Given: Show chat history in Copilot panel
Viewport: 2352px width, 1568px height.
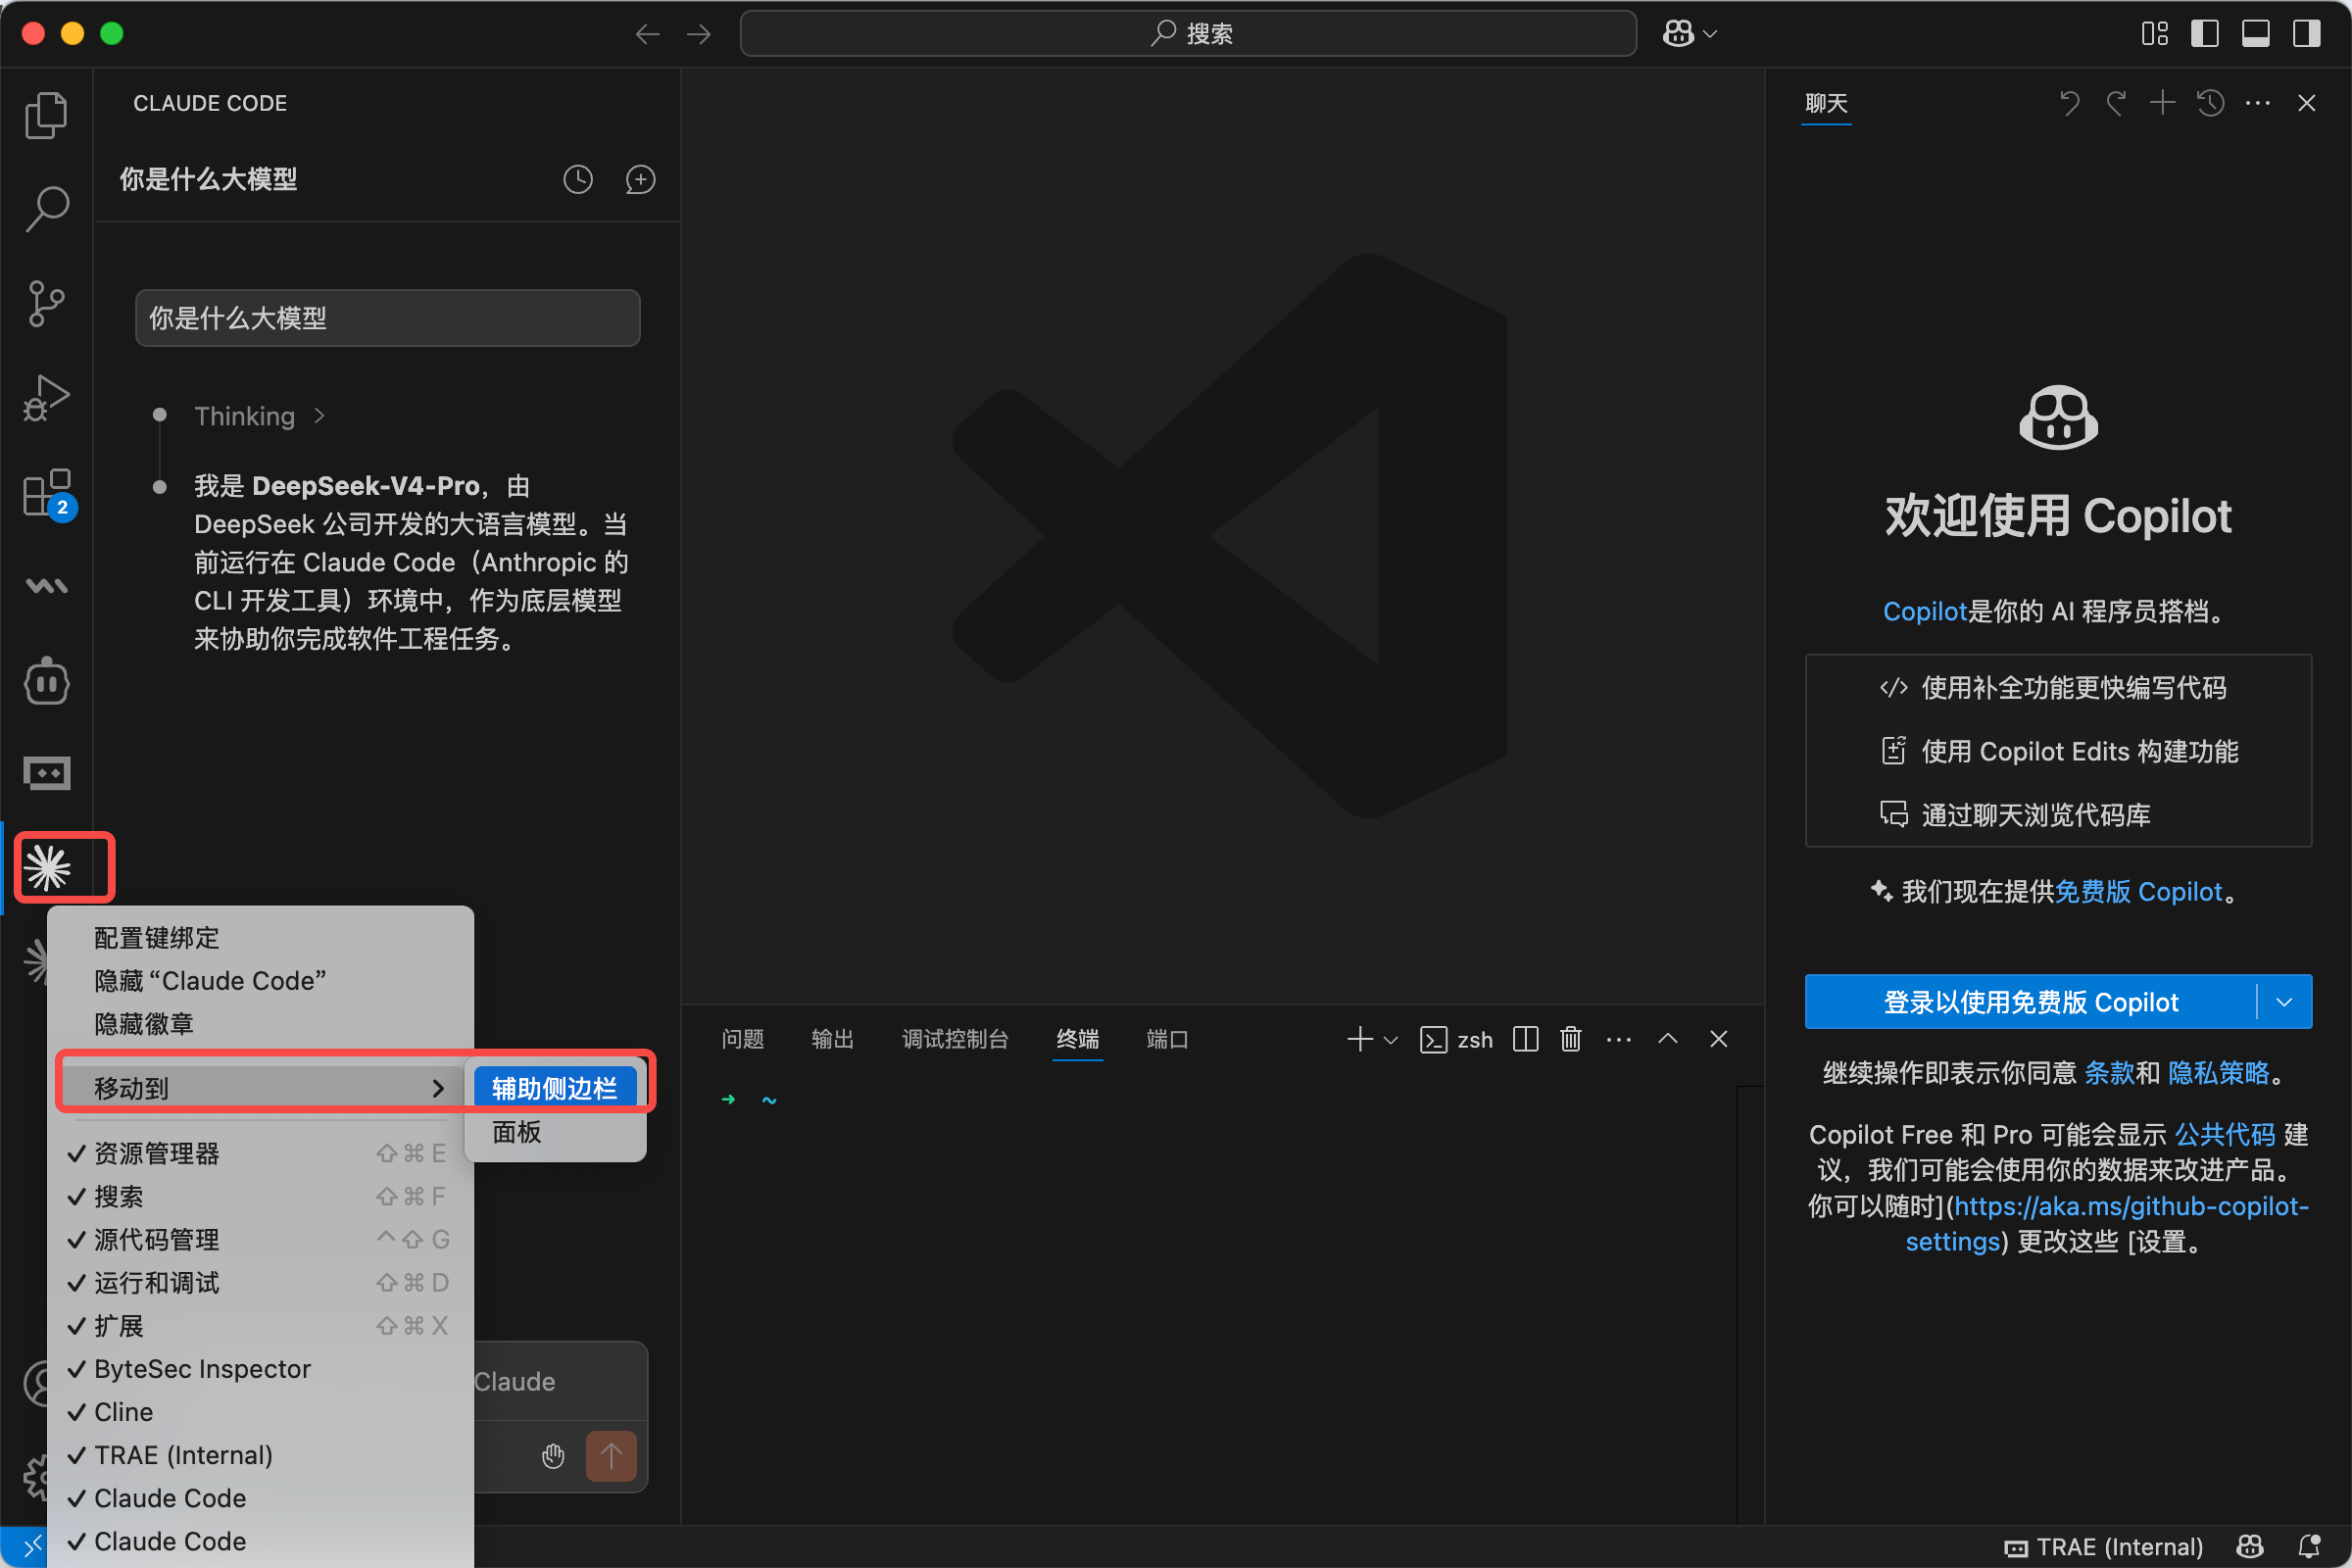Looking at the screenshot, I should point(2210,103).
